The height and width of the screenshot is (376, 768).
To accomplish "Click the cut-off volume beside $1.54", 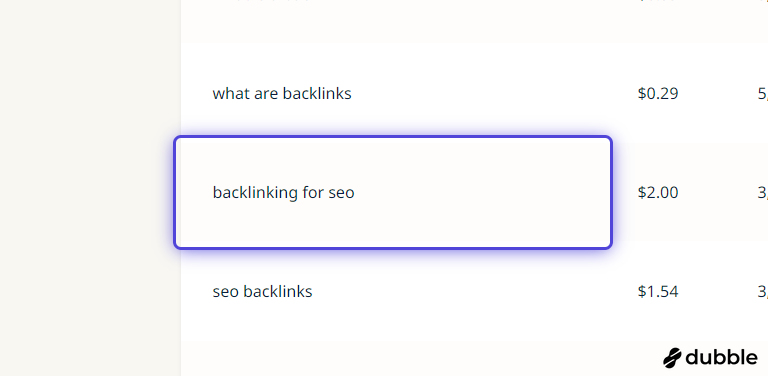I will (x=763, y=292).
